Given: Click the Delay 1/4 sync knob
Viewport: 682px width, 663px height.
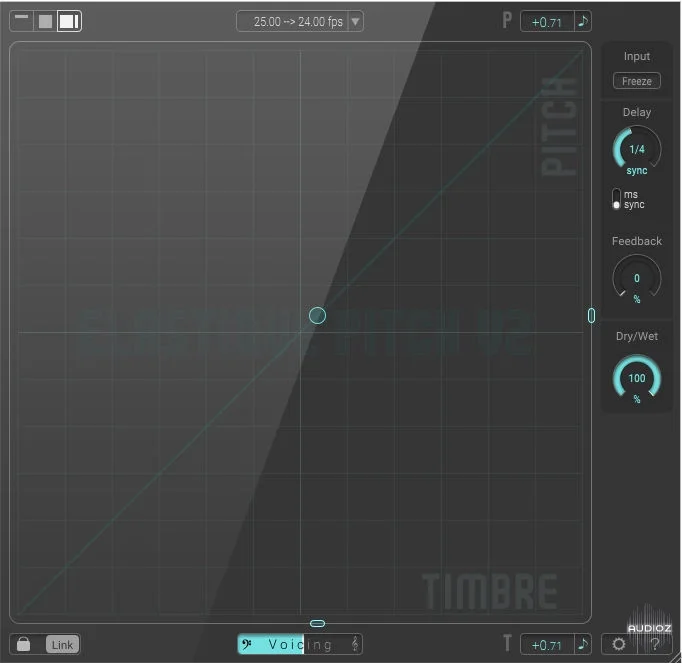Looking at the screenshot, I should pos(637,150).
